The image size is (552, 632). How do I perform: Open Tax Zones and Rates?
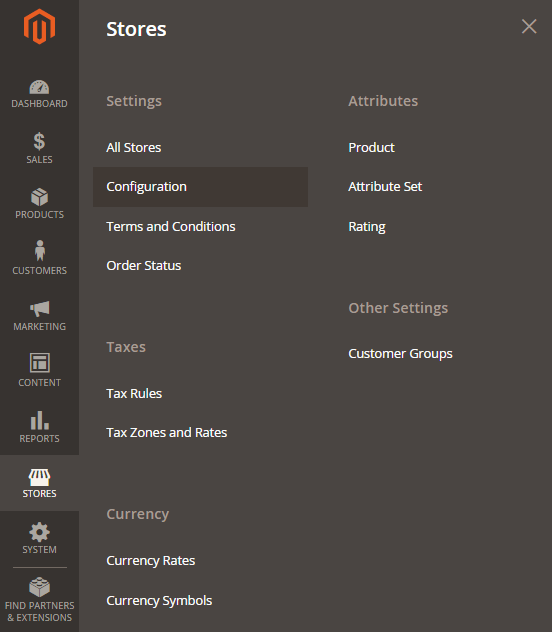(167, 432)
